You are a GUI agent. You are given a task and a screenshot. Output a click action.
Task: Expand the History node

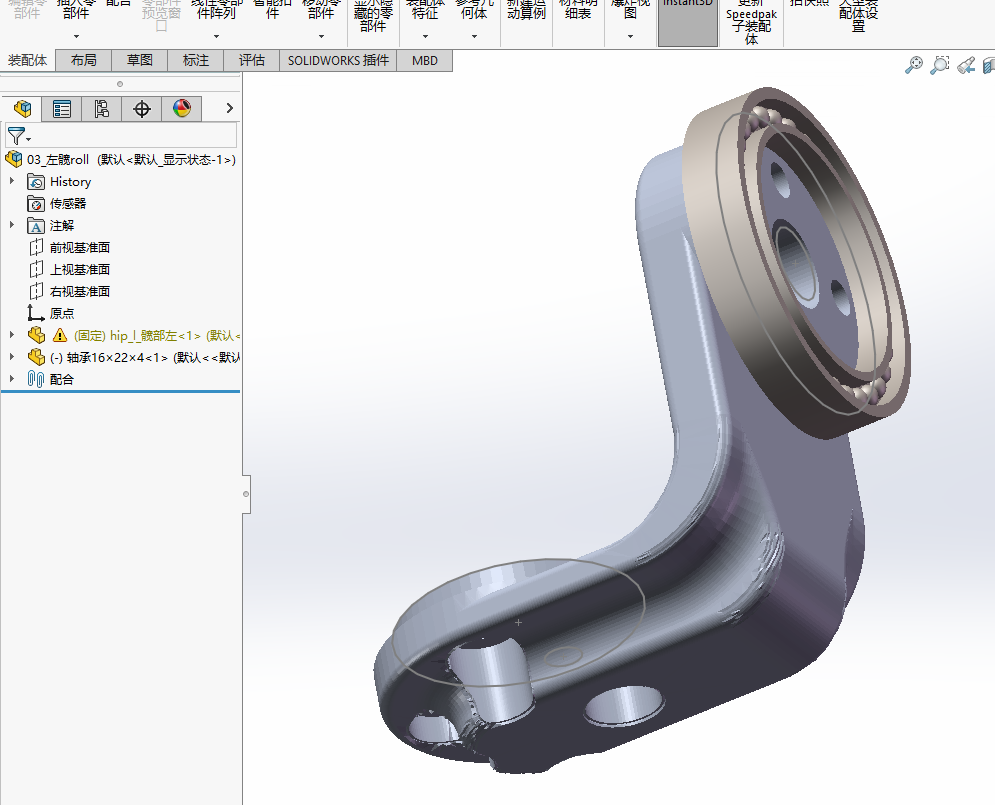click(x=11, y=181)
